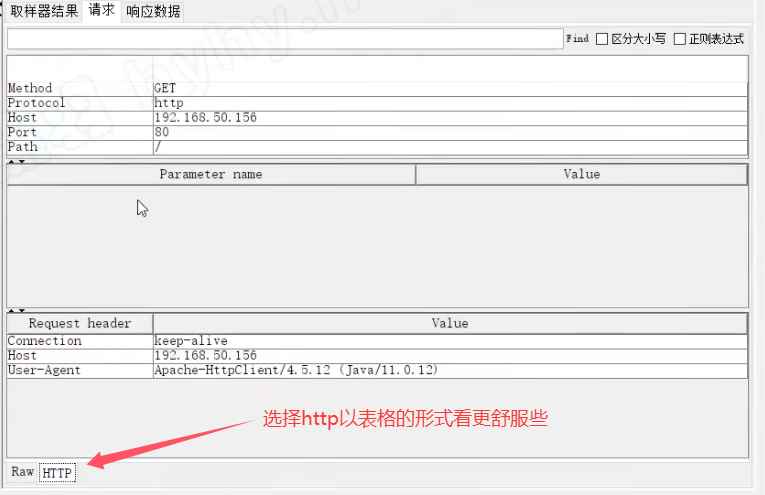
Task: Select 192.168.50.156 in the header table
Action: [x=450, y=356]
